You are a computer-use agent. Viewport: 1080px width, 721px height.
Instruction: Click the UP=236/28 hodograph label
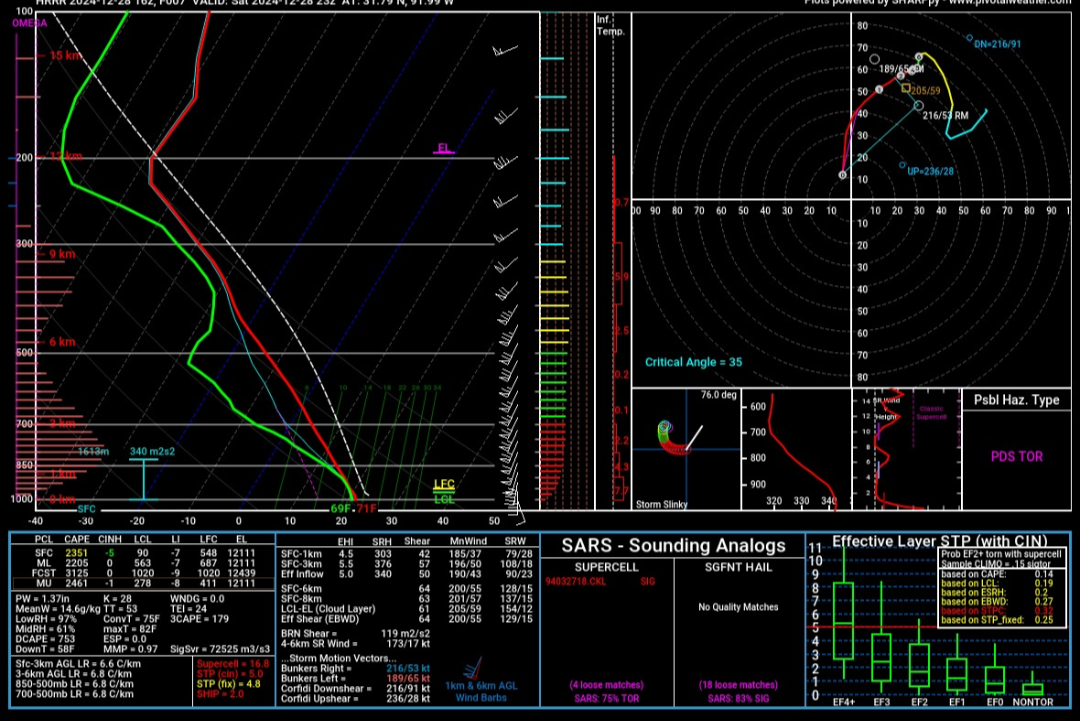click(931, 171)
